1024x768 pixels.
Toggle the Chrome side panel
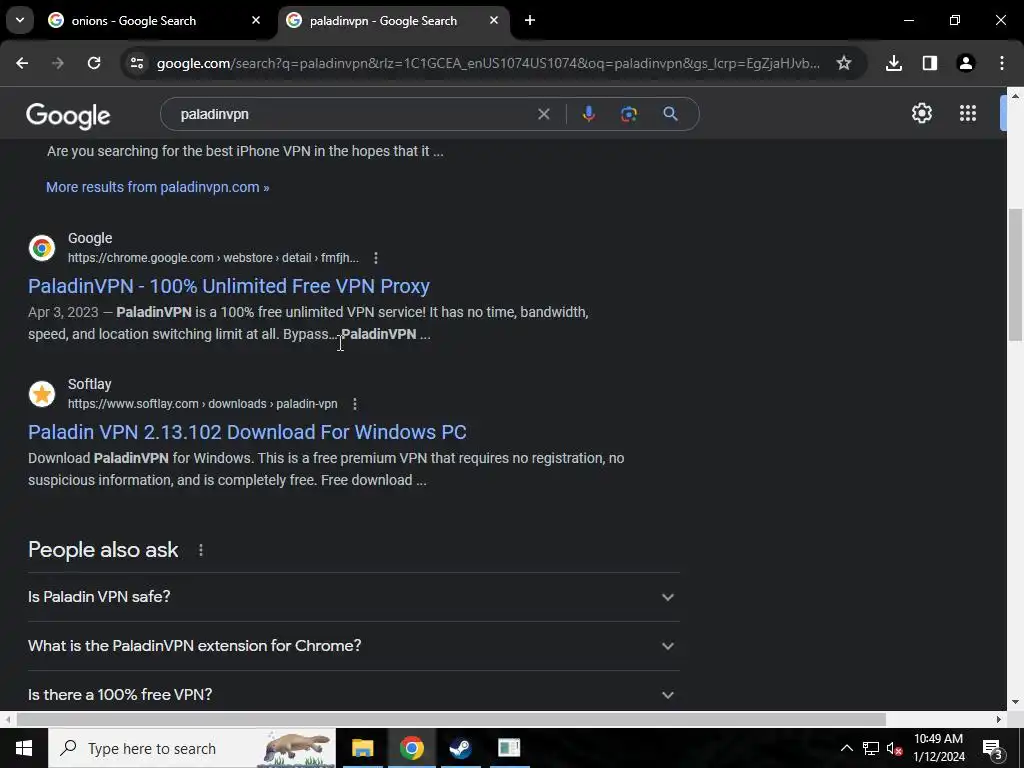pos(930,63)
